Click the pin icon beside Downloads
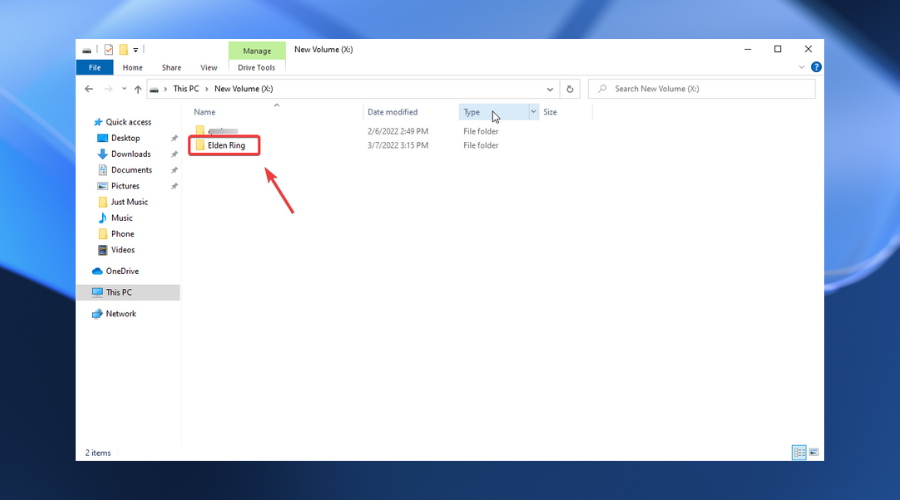This screenshot has height=500, width=900. point(174,154)
